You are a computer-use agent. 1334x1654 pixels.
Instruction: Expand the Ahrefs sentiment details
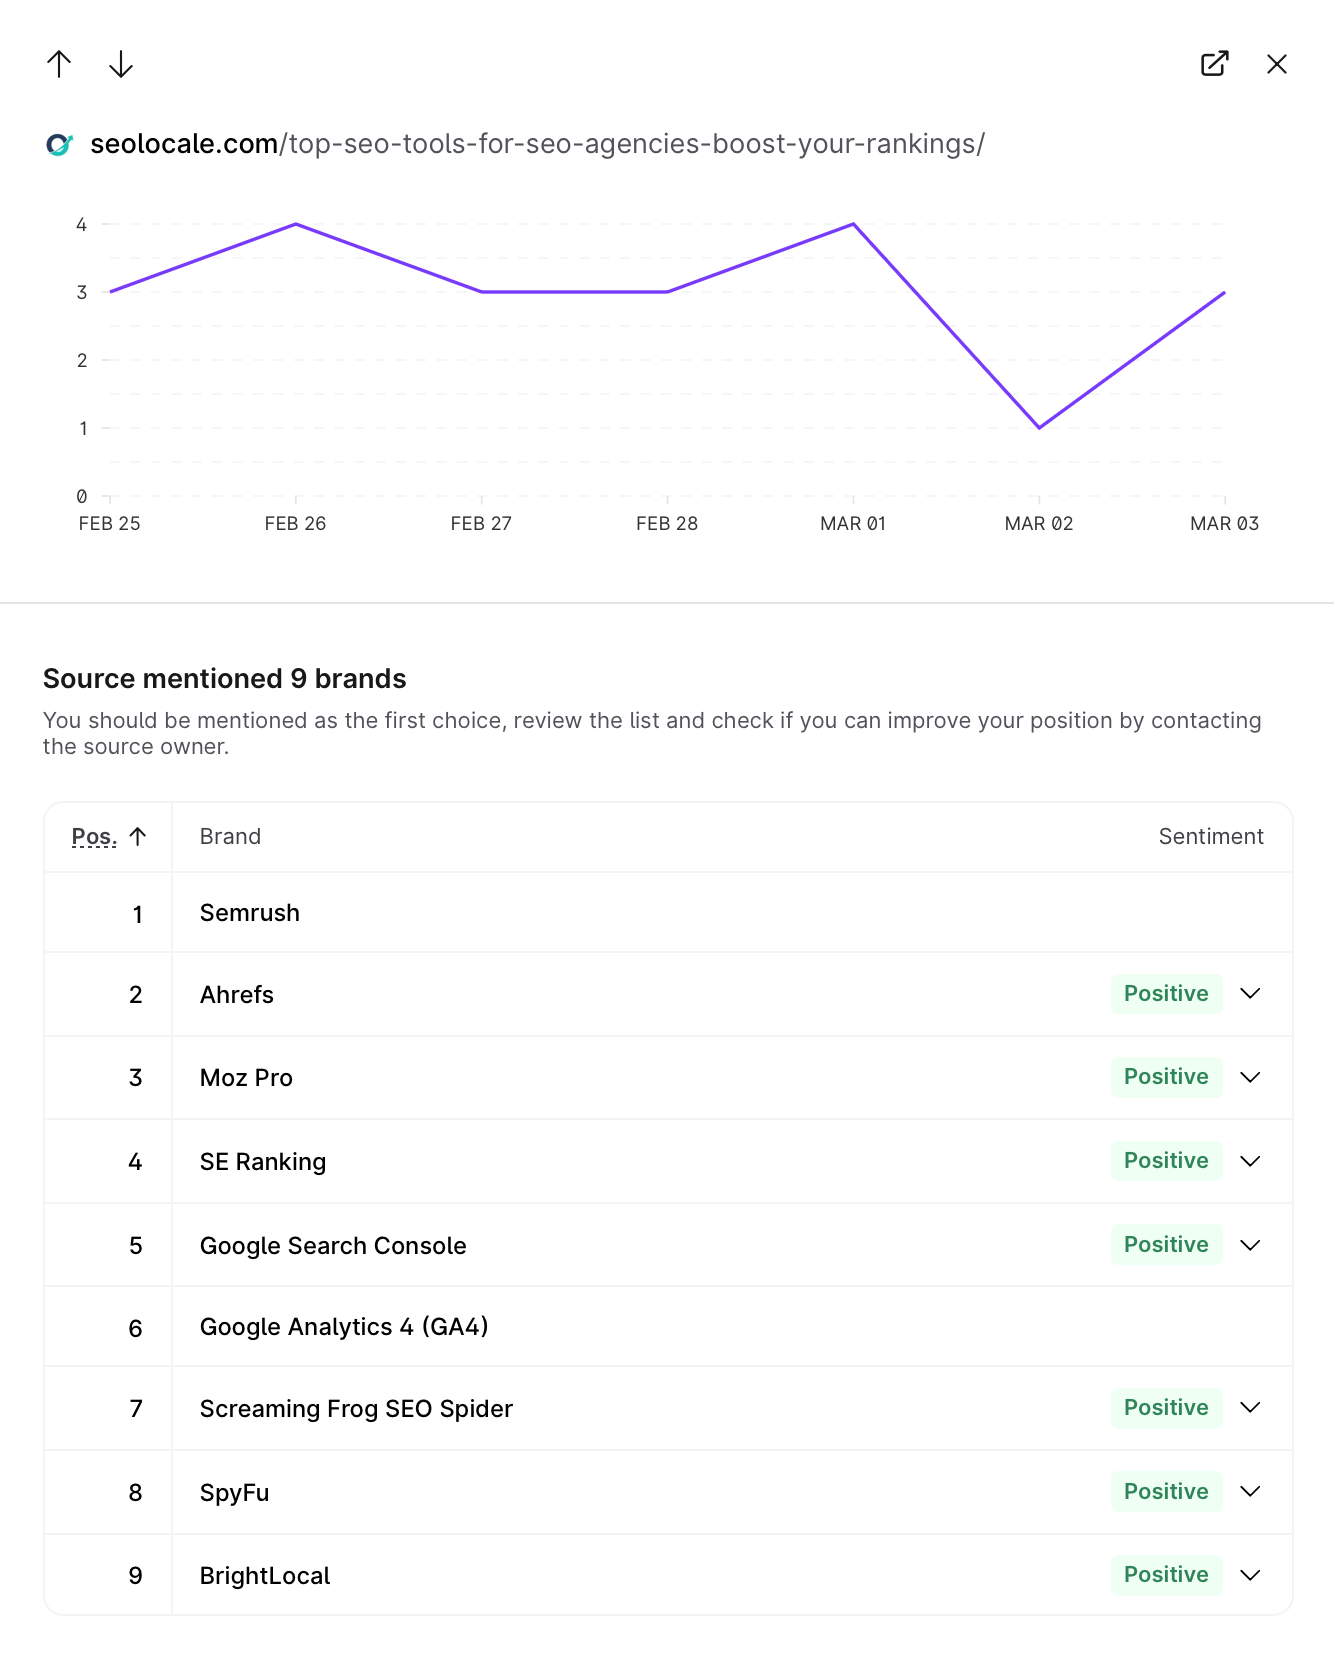(x=1250, y=994)
